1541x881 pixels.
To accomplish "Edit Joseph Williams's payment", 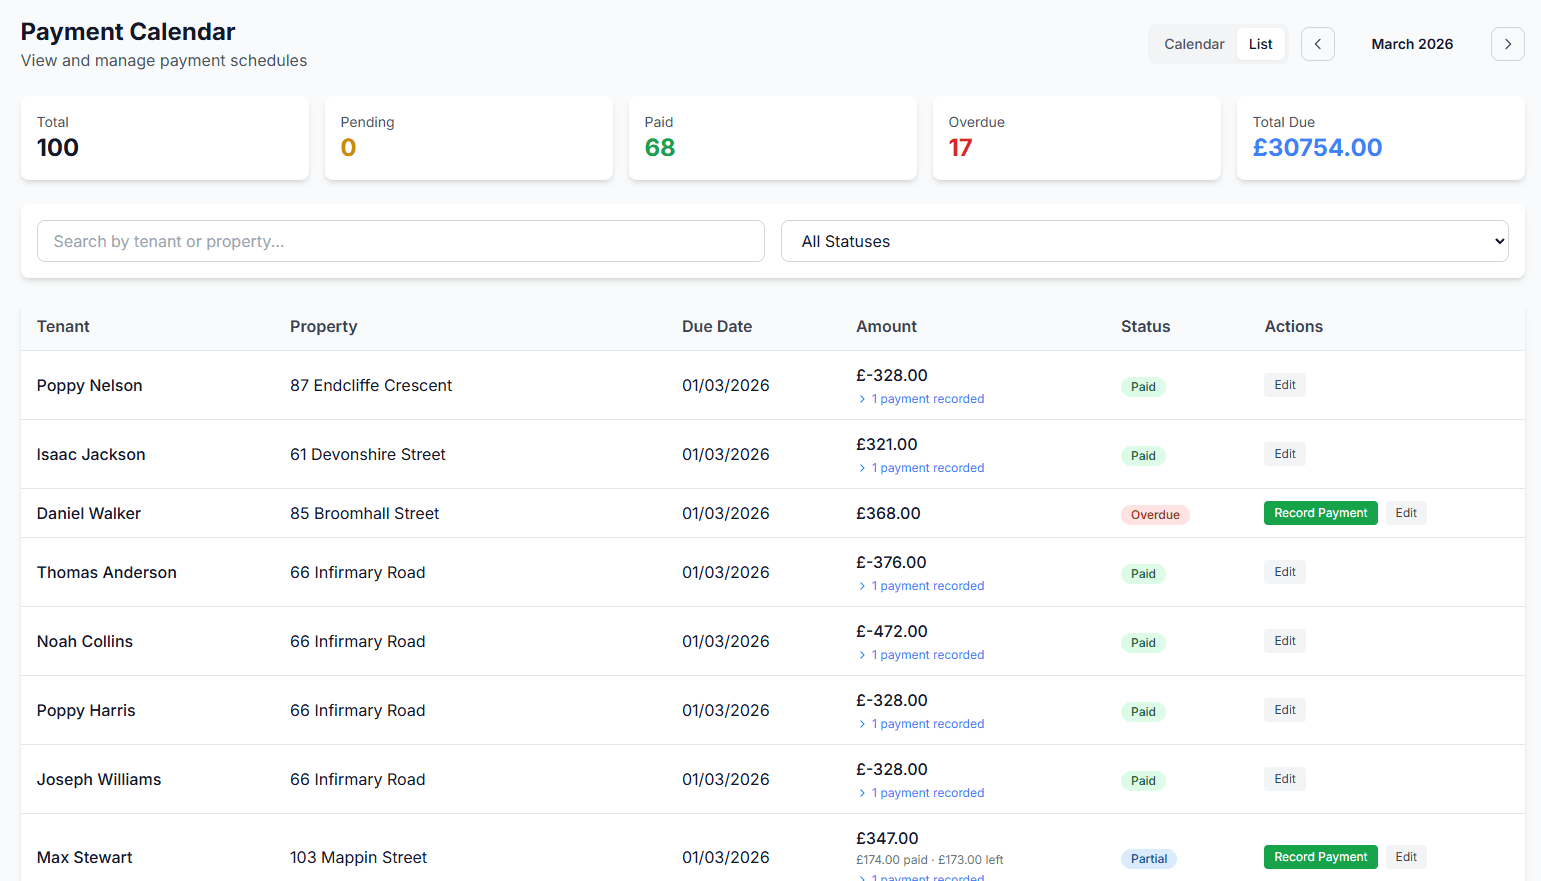I will pyautogui.click(x=1285, y=779).
